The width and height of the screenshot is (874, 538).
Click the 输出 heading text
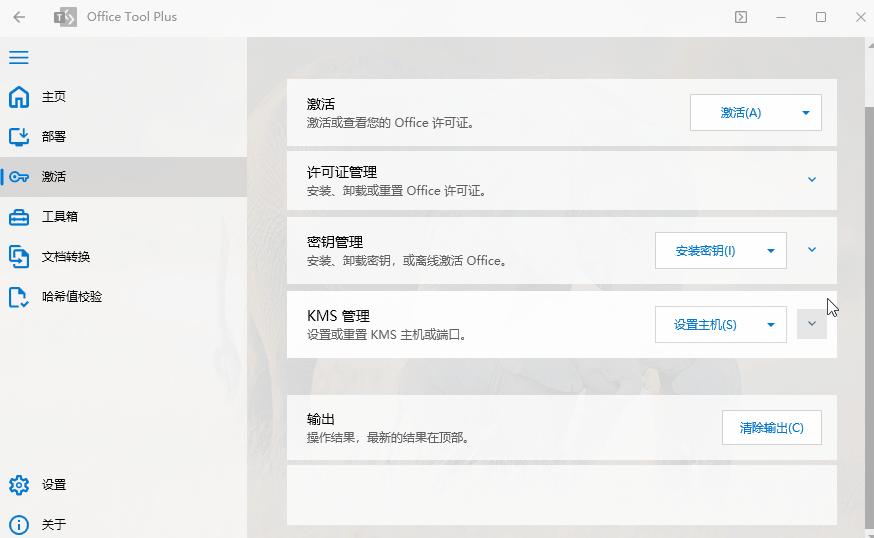click(321, 419)
